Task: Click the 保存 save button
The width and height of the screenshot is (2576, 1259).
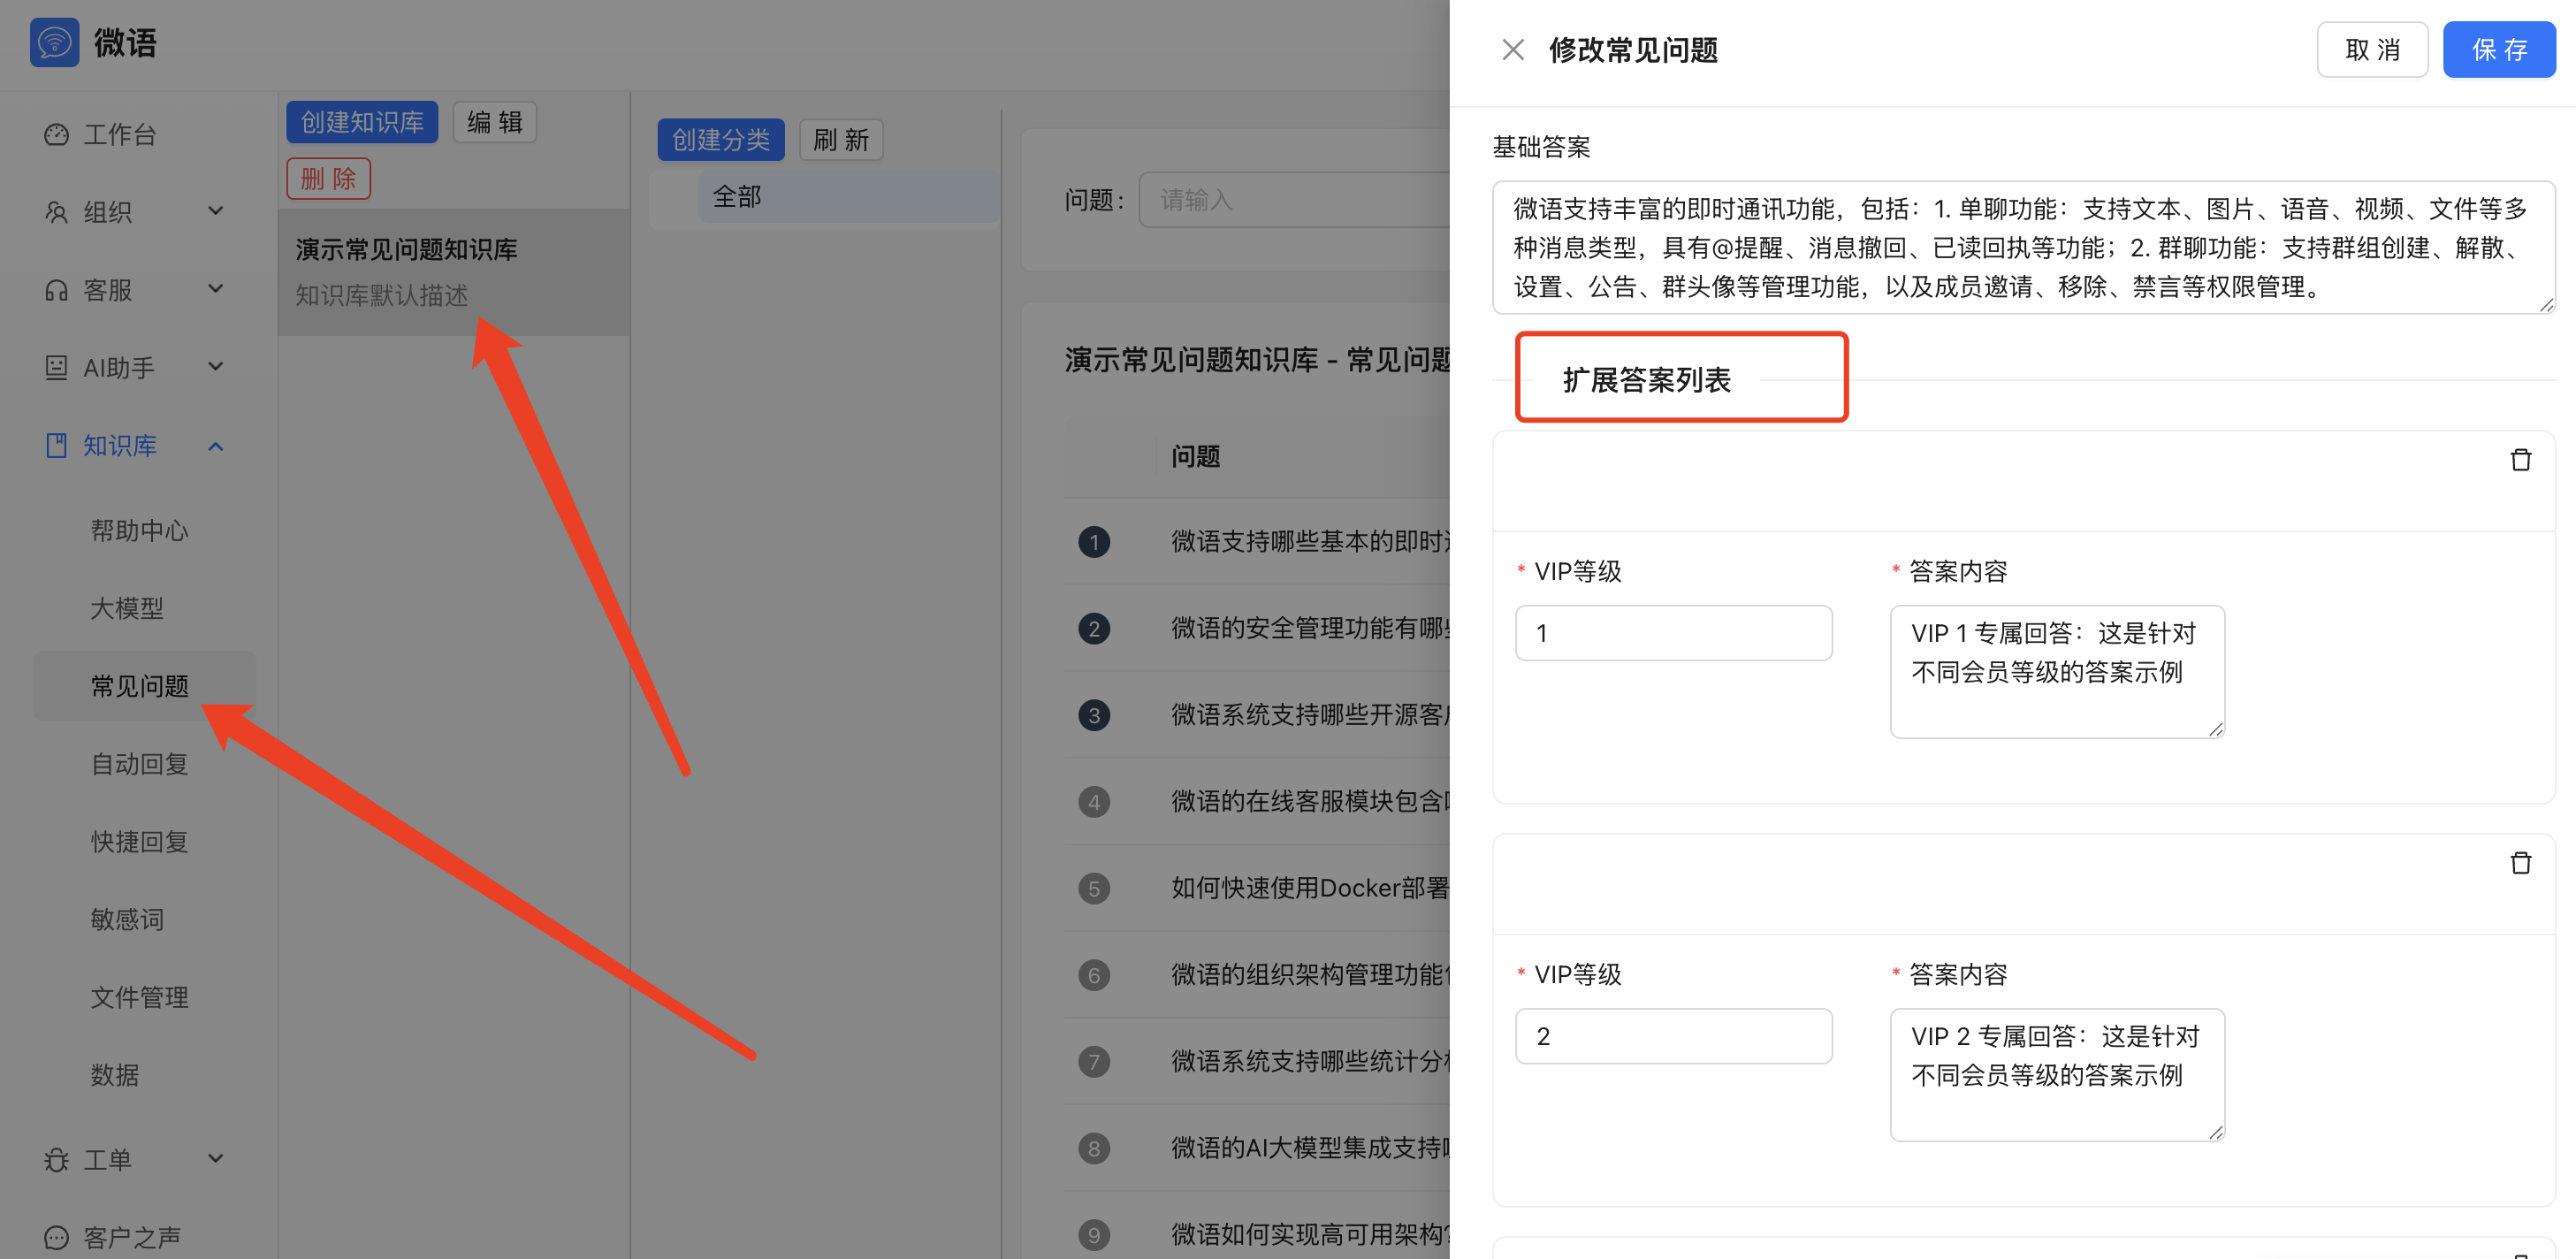Action: (2499, 49)
